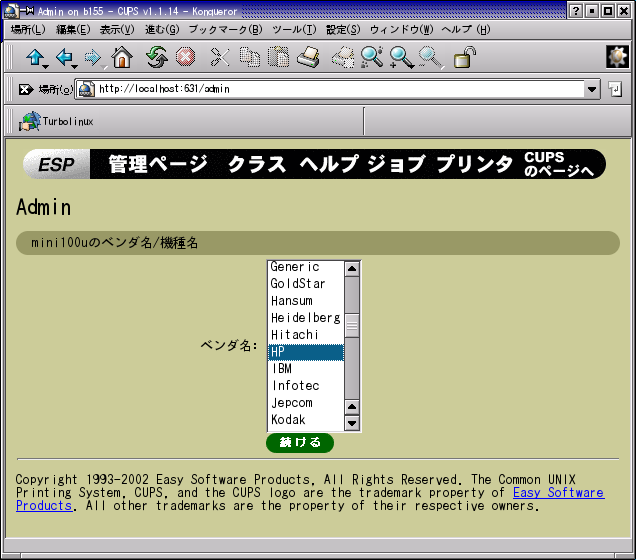Click the Find text magnifier icon
Viewport: 636px width, 560px height.
pyautogui.click(x=372, y=57)
